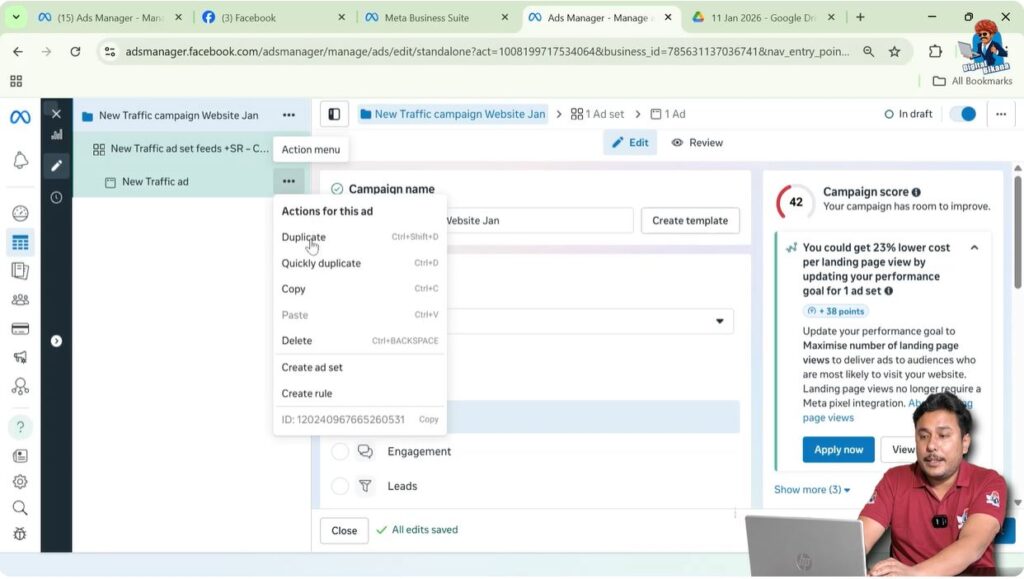The width and height of the screenshot is (1024, 579).
Task: Click the green help question mark icon
Action: click(20, 426)
